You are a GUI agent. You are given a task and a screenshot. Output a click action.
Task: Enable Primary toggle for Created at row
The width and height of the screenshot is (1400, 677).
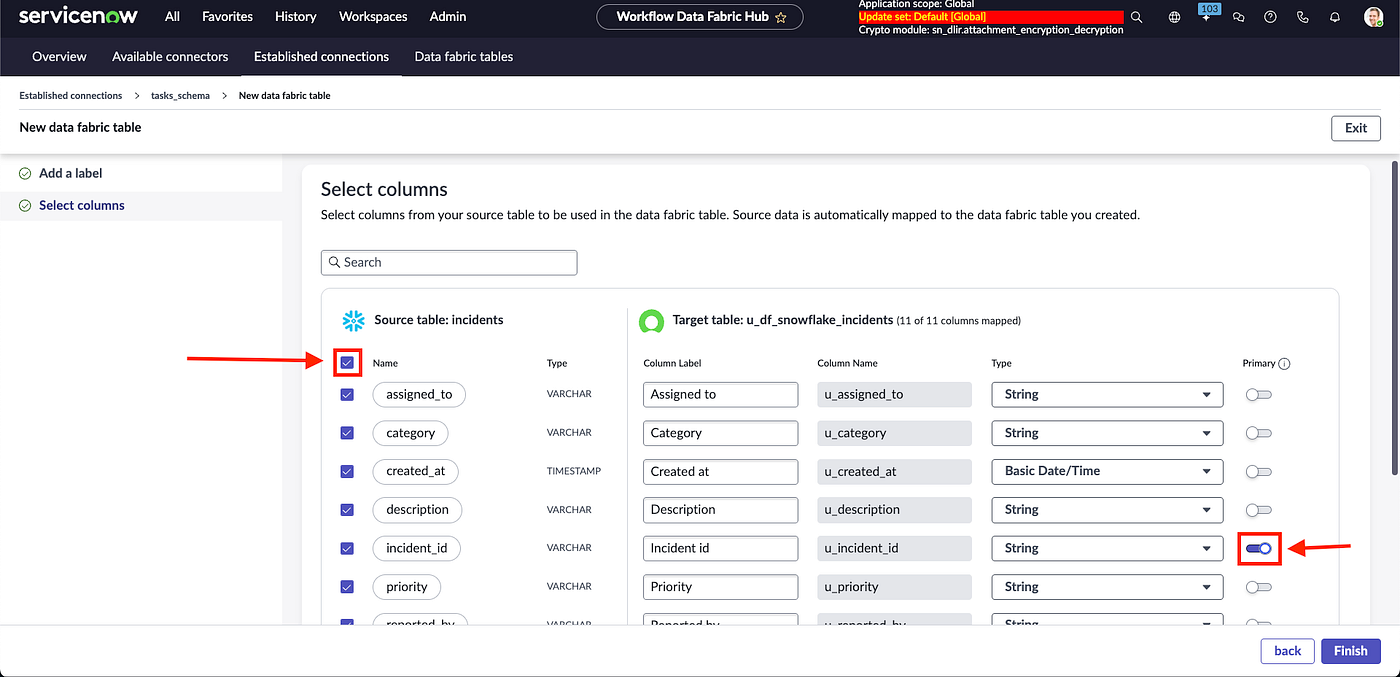(x=1258, y=471)
